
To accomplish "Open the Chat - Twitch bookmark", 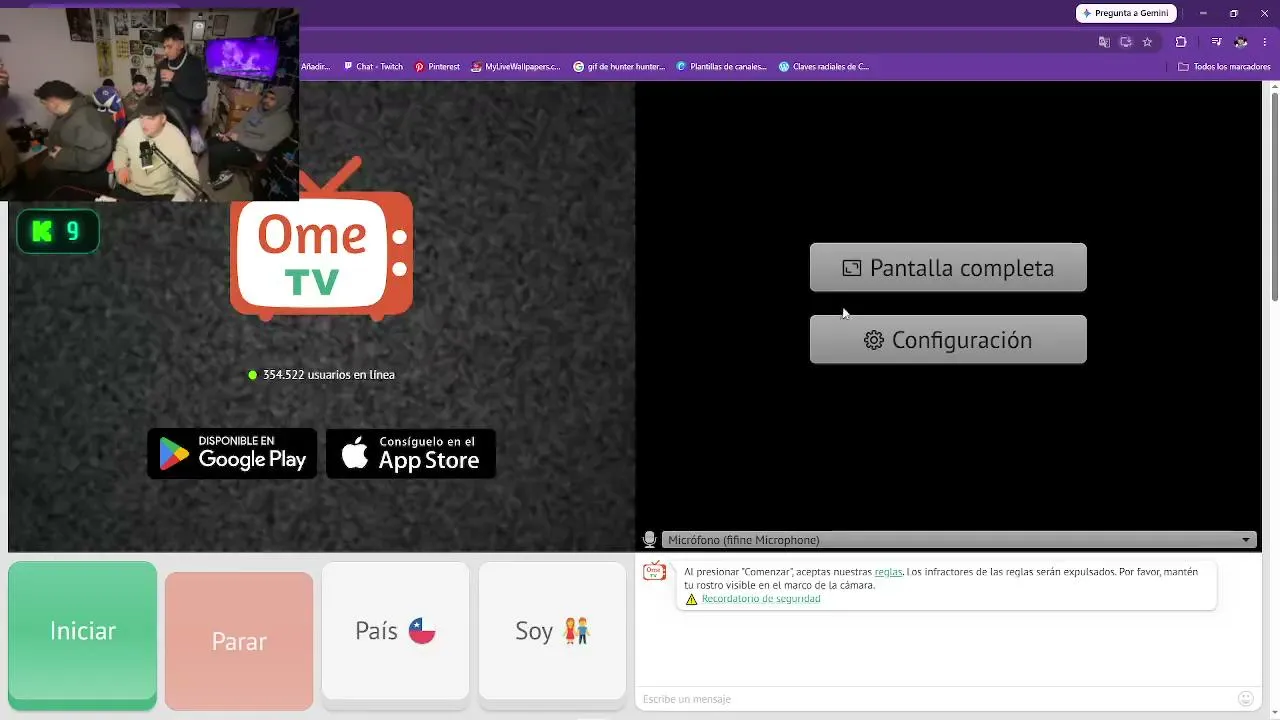I will click(373, 67).
